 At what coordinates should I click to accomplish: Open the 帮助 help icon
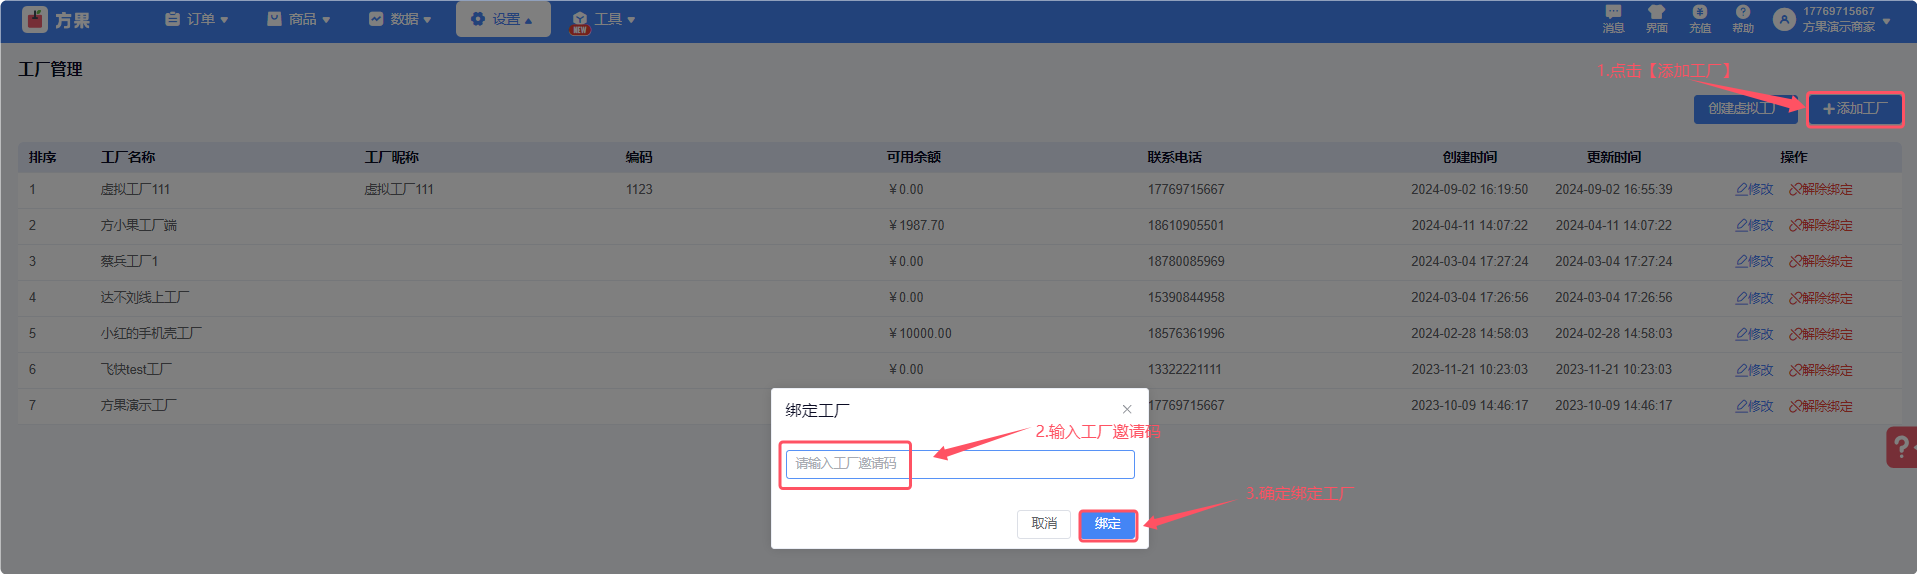1743,19
